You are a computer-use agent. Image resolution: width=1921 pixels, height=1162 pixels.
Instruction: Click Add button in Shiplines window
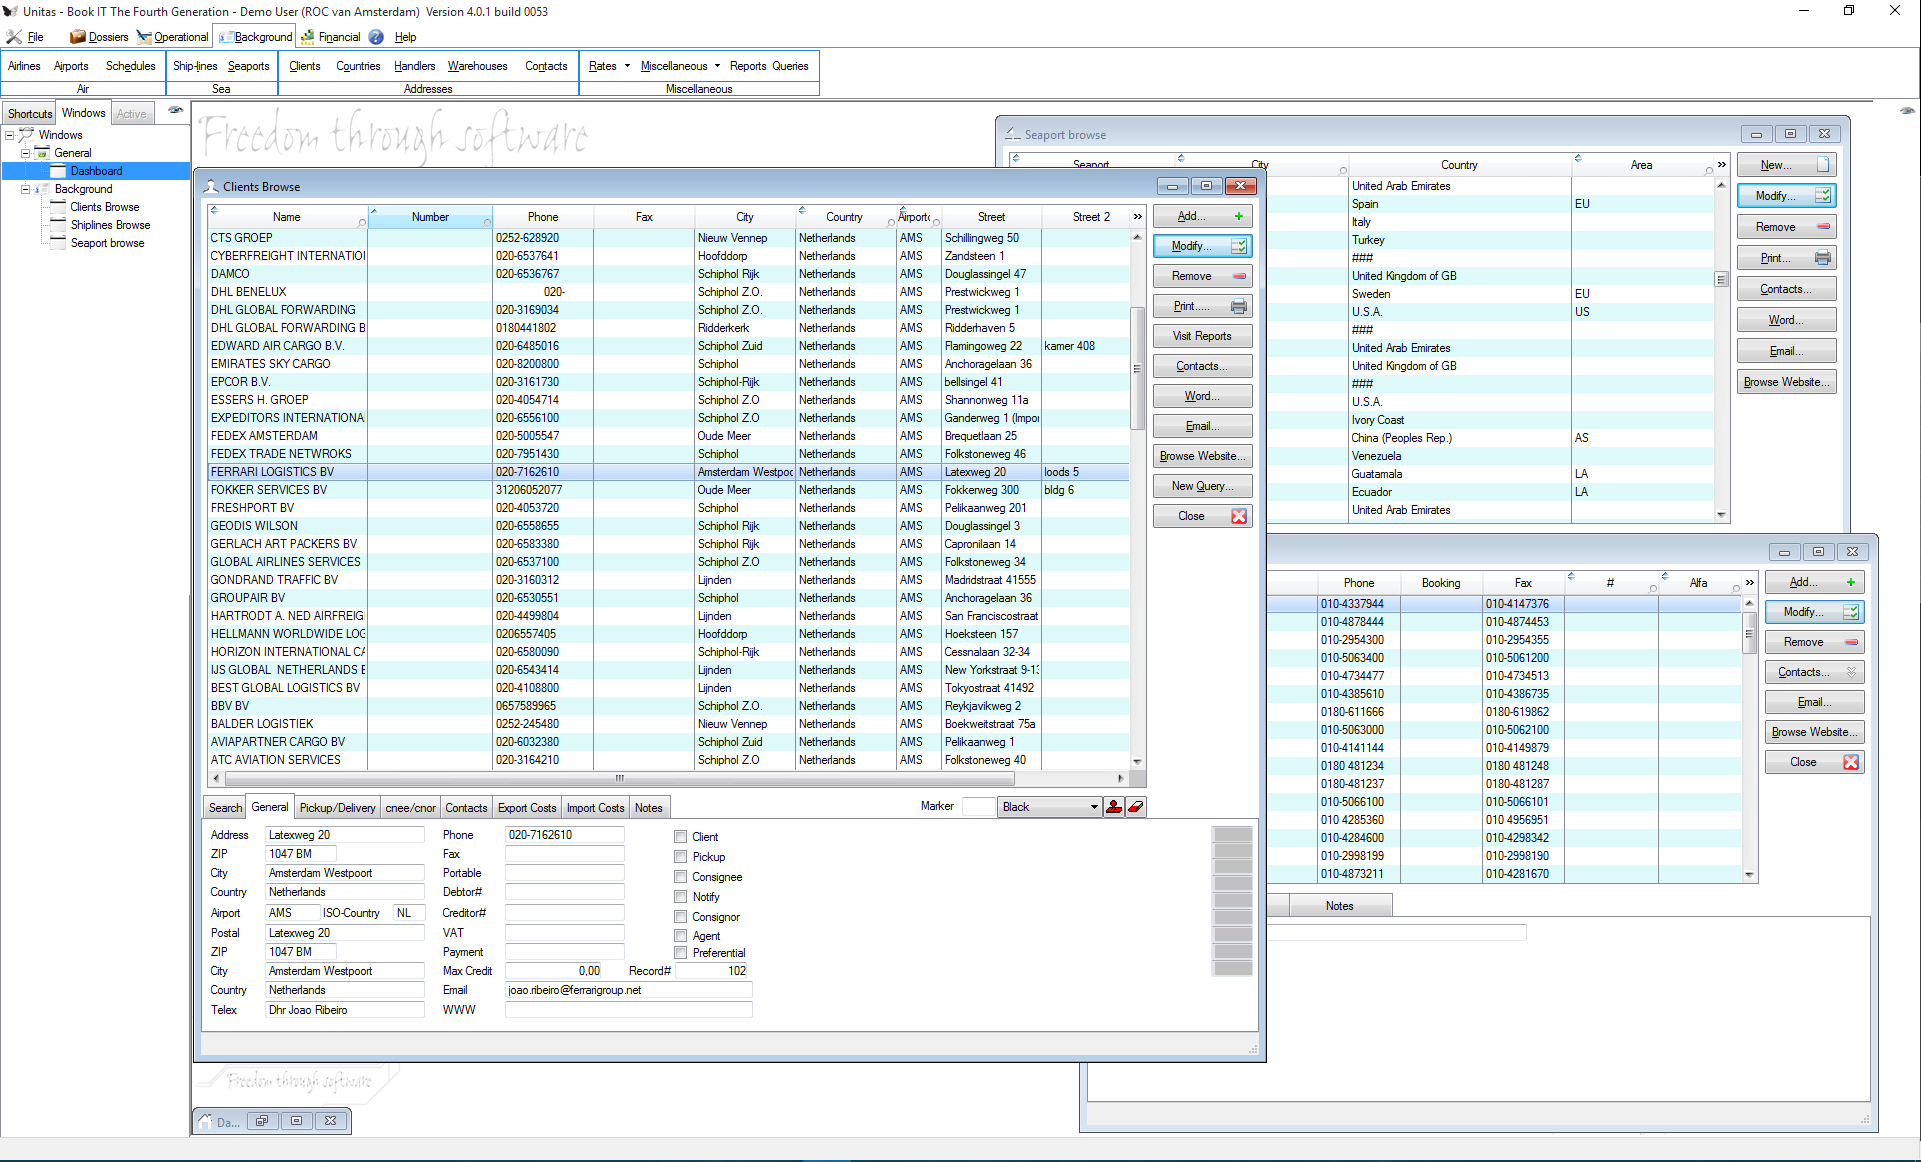[x=1814, y=582]
